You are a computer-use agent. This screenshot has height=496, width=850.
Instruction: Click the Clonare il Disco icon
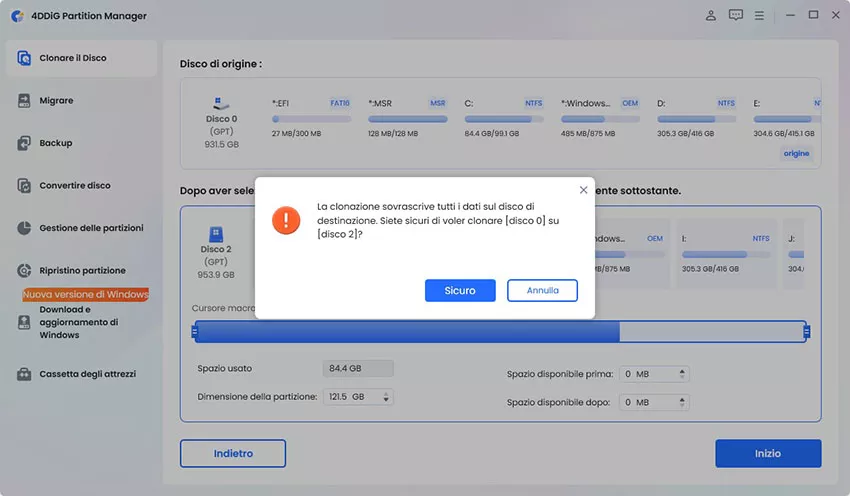pos(24,58)
